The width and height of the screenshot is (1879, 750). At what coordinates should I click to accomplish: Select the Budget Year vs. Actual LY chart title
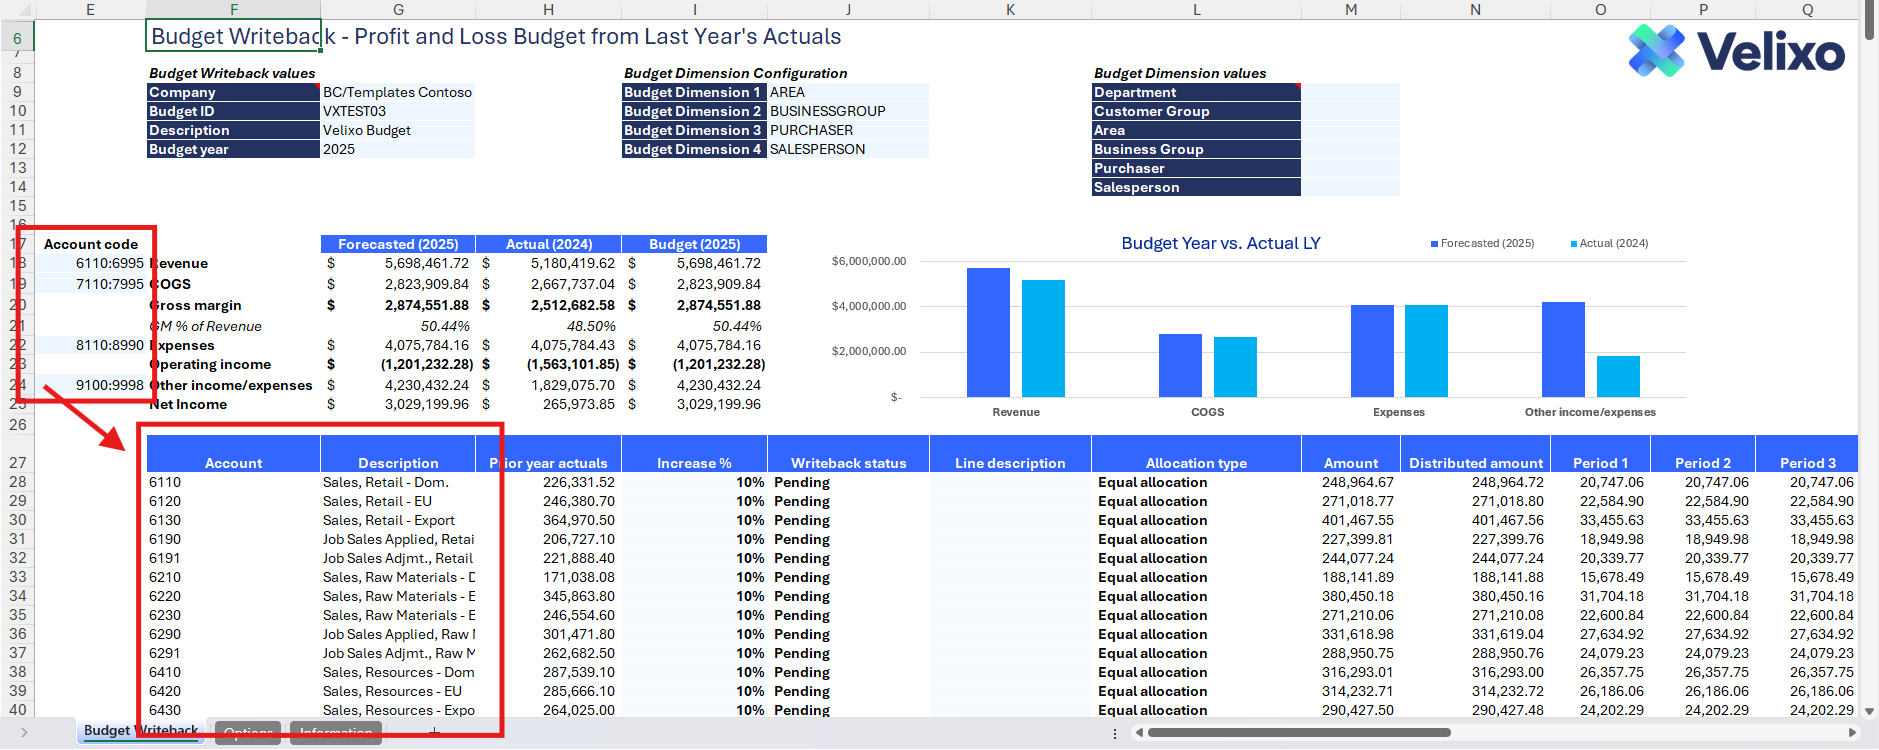click(1220, 243)
